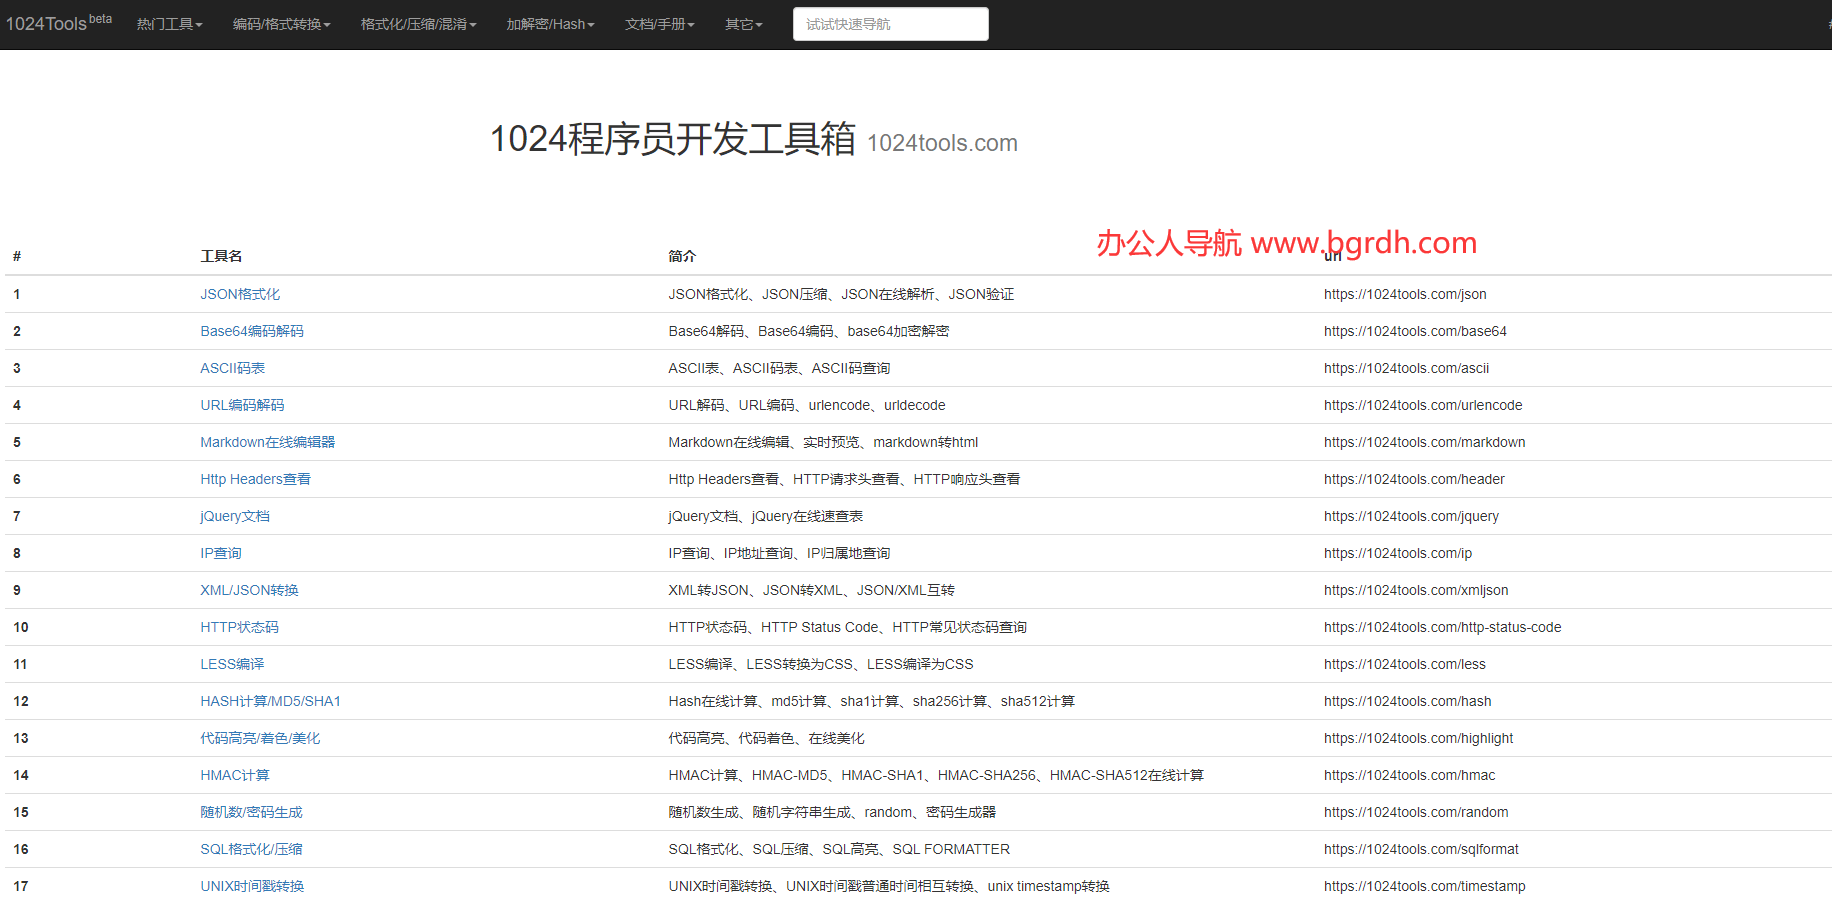
Task: Open the 文档/手册 dropdown
Action: pyautogui.click(x=659, y=24)
